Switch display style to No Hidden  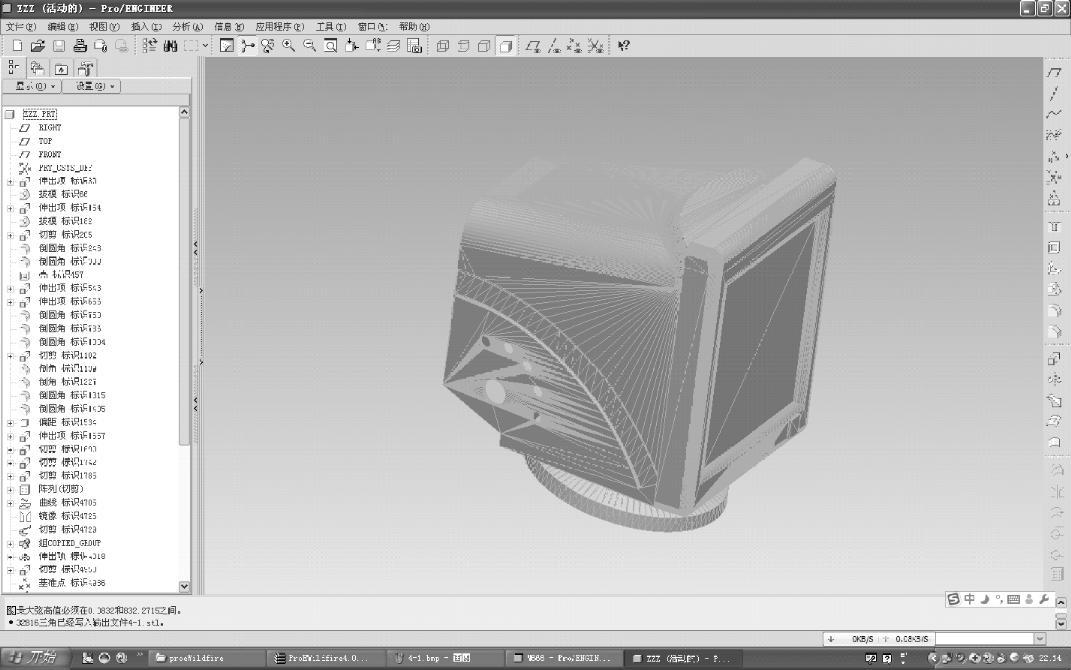coord(484,46)
